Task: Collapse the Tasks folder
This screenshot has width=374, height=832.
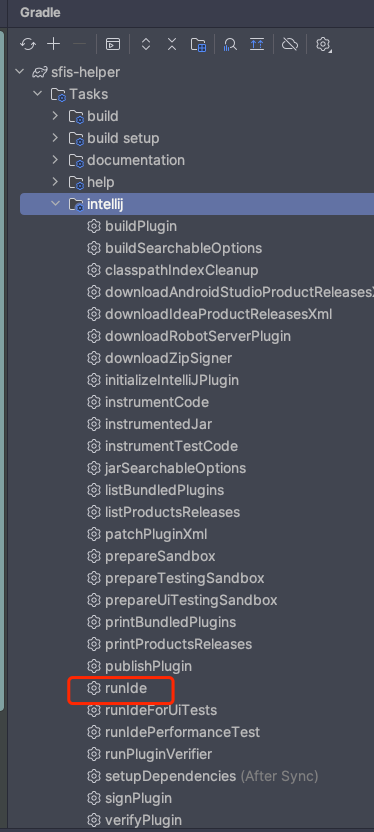Action: click(37, 94)
